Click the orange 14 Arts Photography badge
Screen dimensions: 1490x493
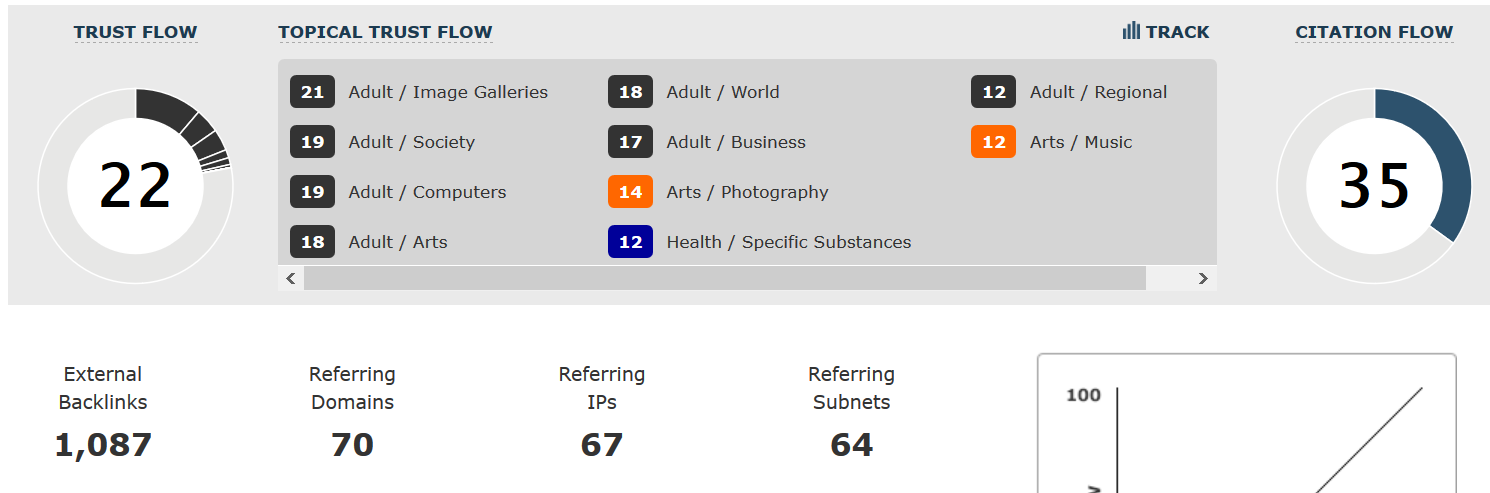[x=630, y=192]
